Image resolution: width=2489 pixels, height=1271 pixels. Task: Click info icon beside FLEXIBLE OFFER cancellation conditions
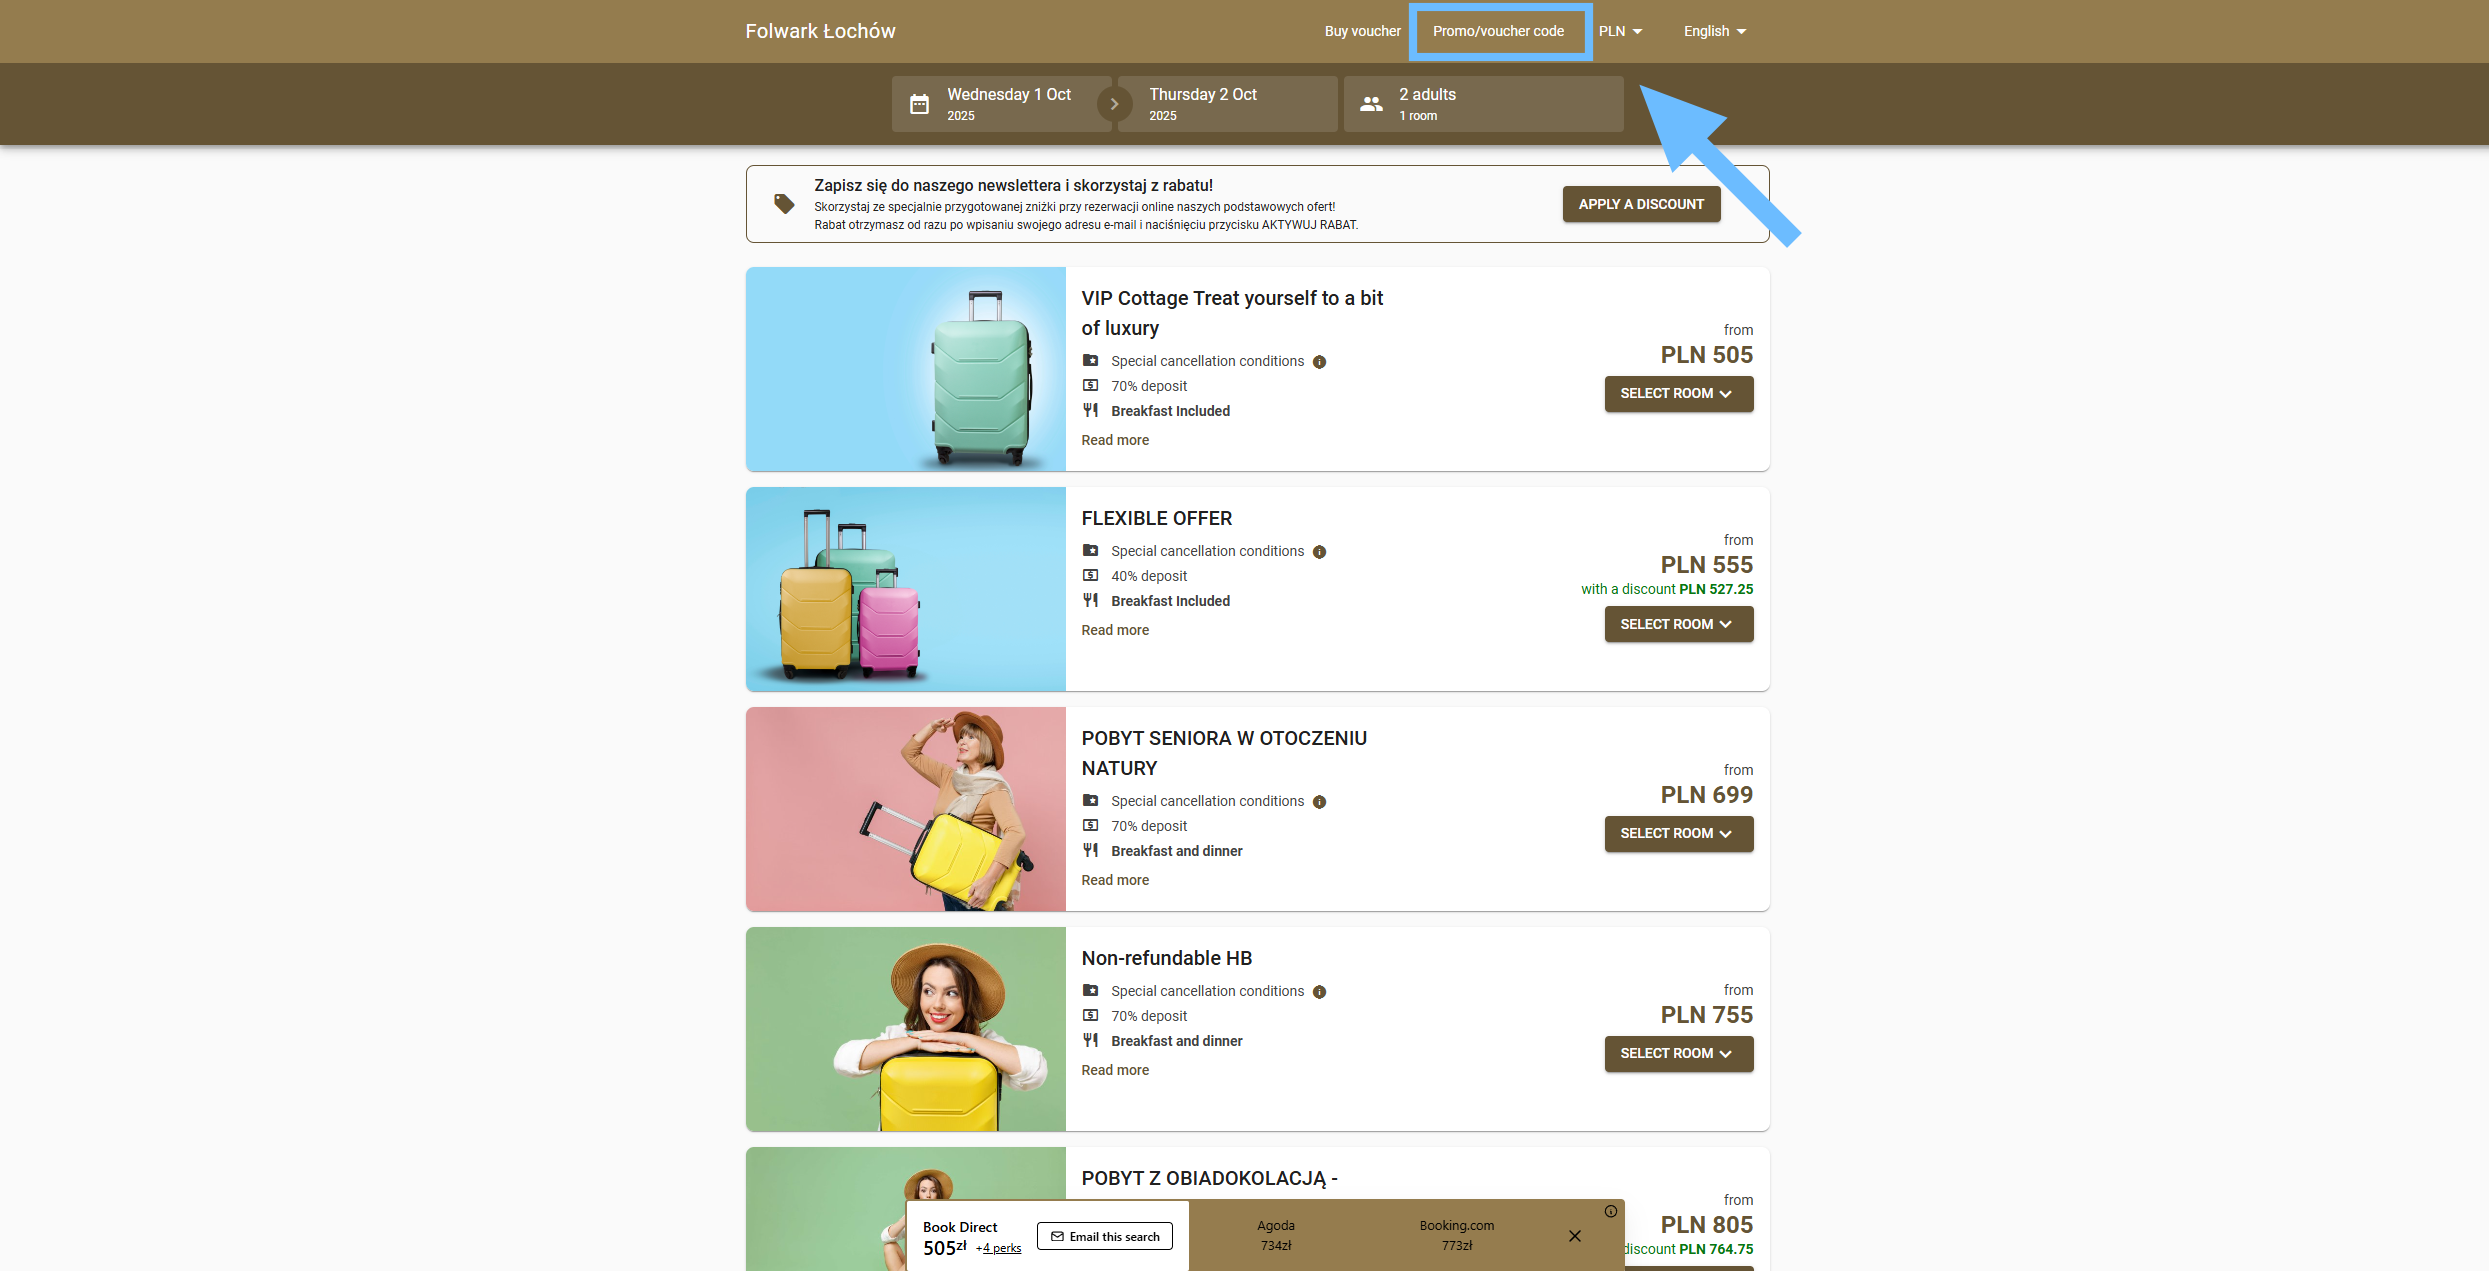point(1319,552)
